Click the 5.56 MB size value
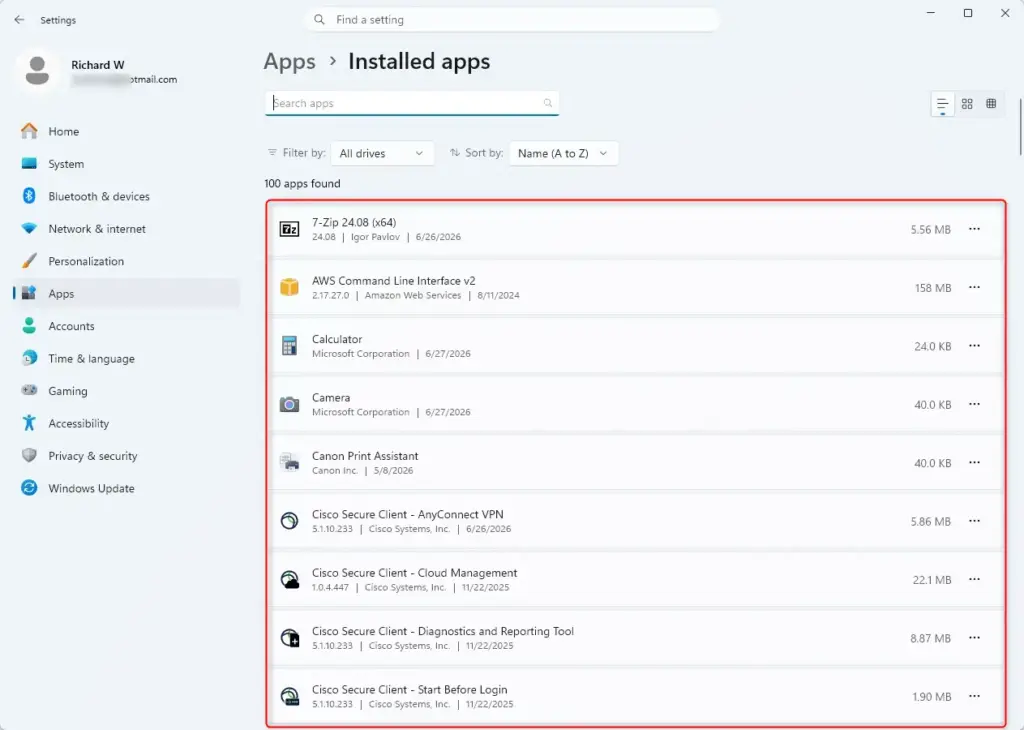Screen dimensions: 1024x730 (x=931, y=230)
